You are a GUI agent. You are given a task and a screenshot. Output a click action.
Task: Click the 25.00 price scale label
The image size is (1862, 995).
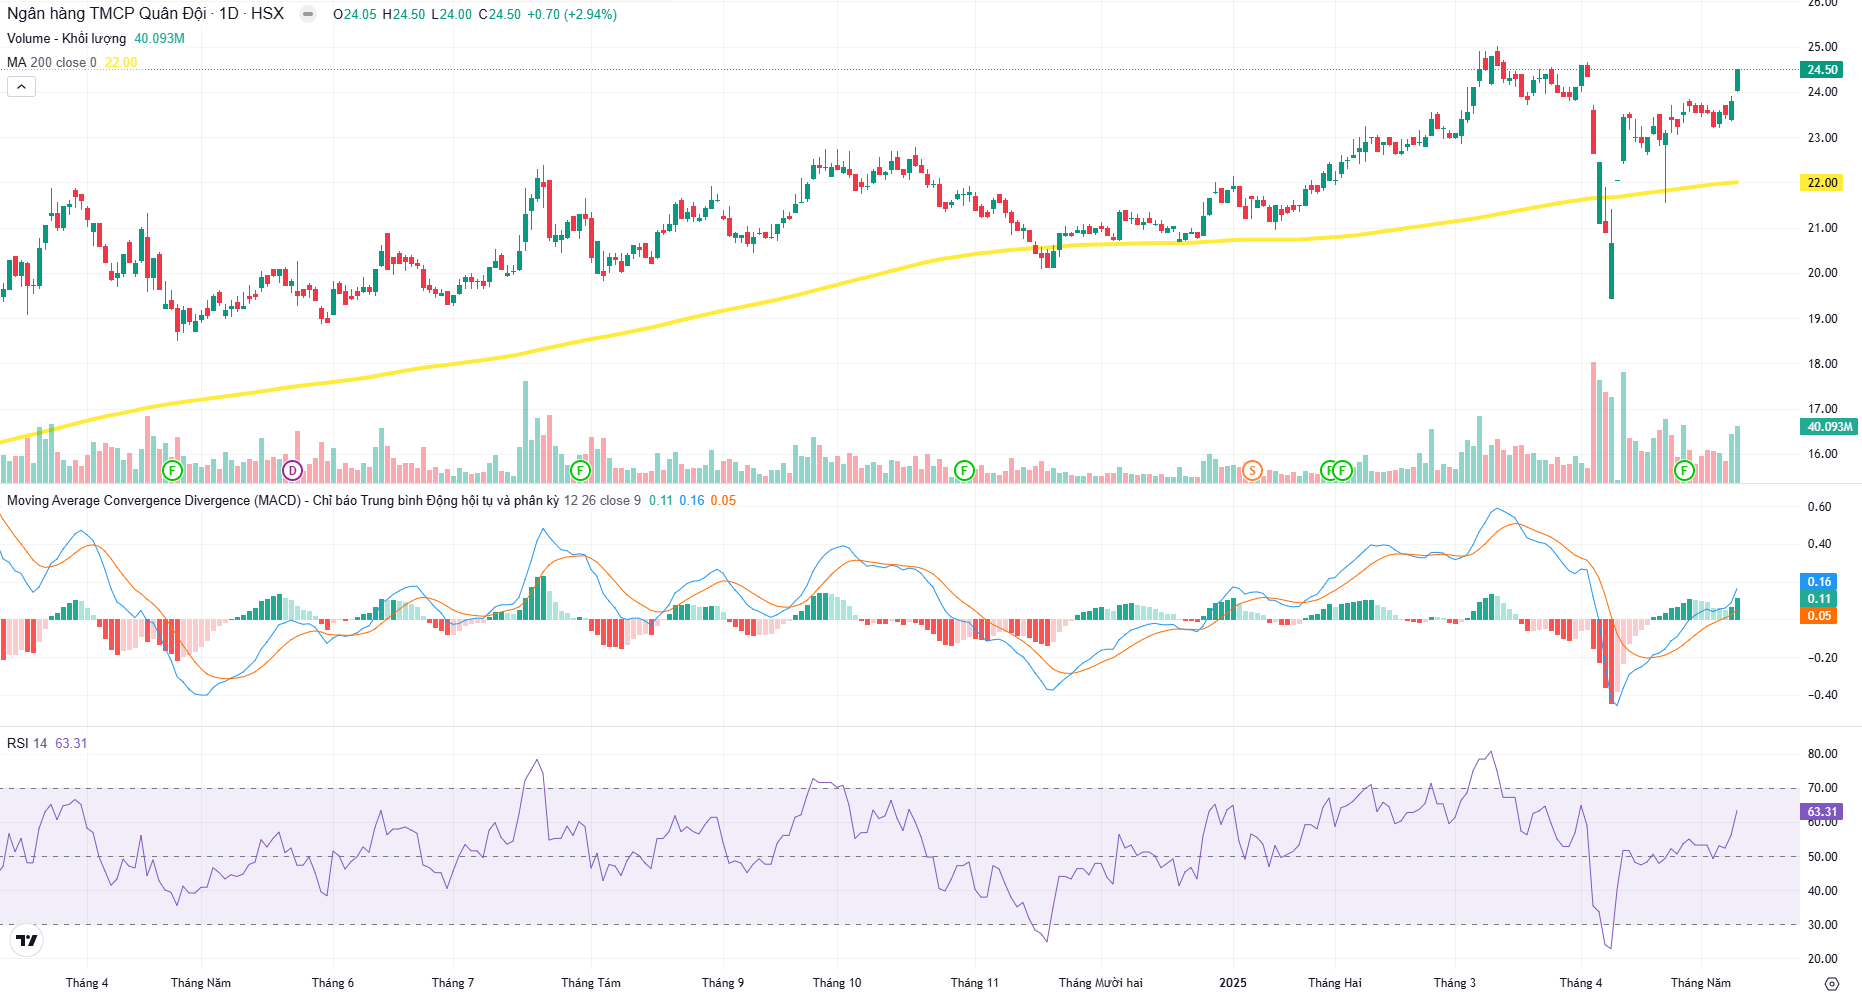point(1822,47)
